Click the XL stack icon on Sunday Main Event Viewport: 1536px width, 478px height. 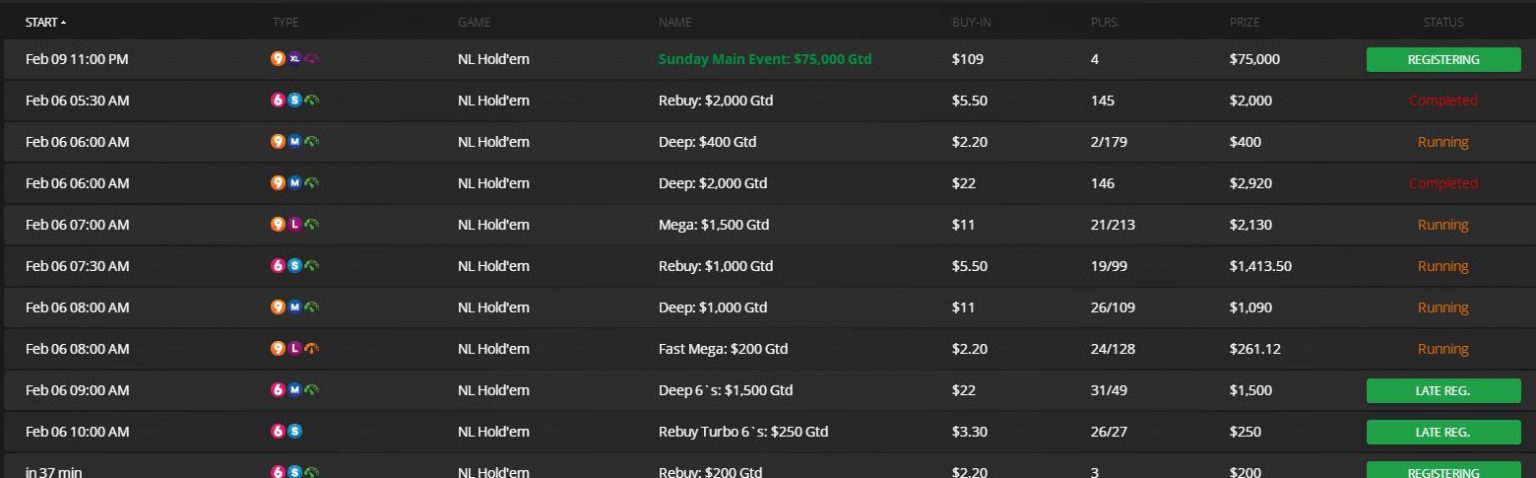(294, 59)
